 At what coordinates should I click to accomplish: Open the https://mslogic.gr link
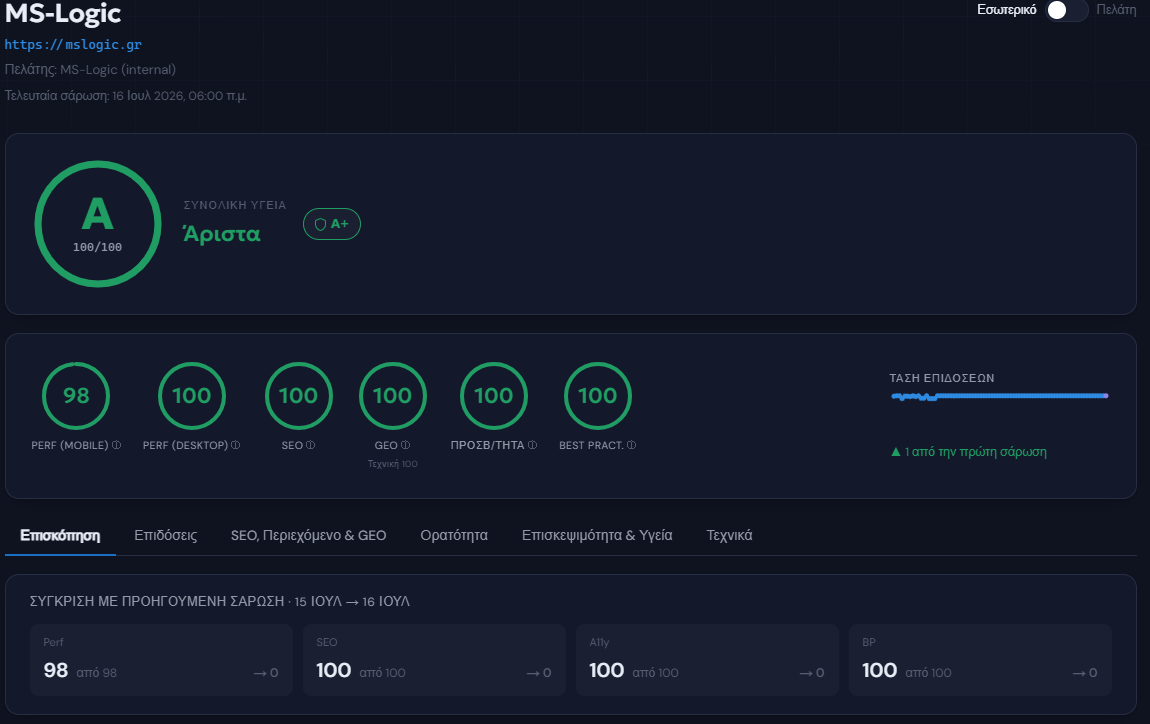pos(73,45)
